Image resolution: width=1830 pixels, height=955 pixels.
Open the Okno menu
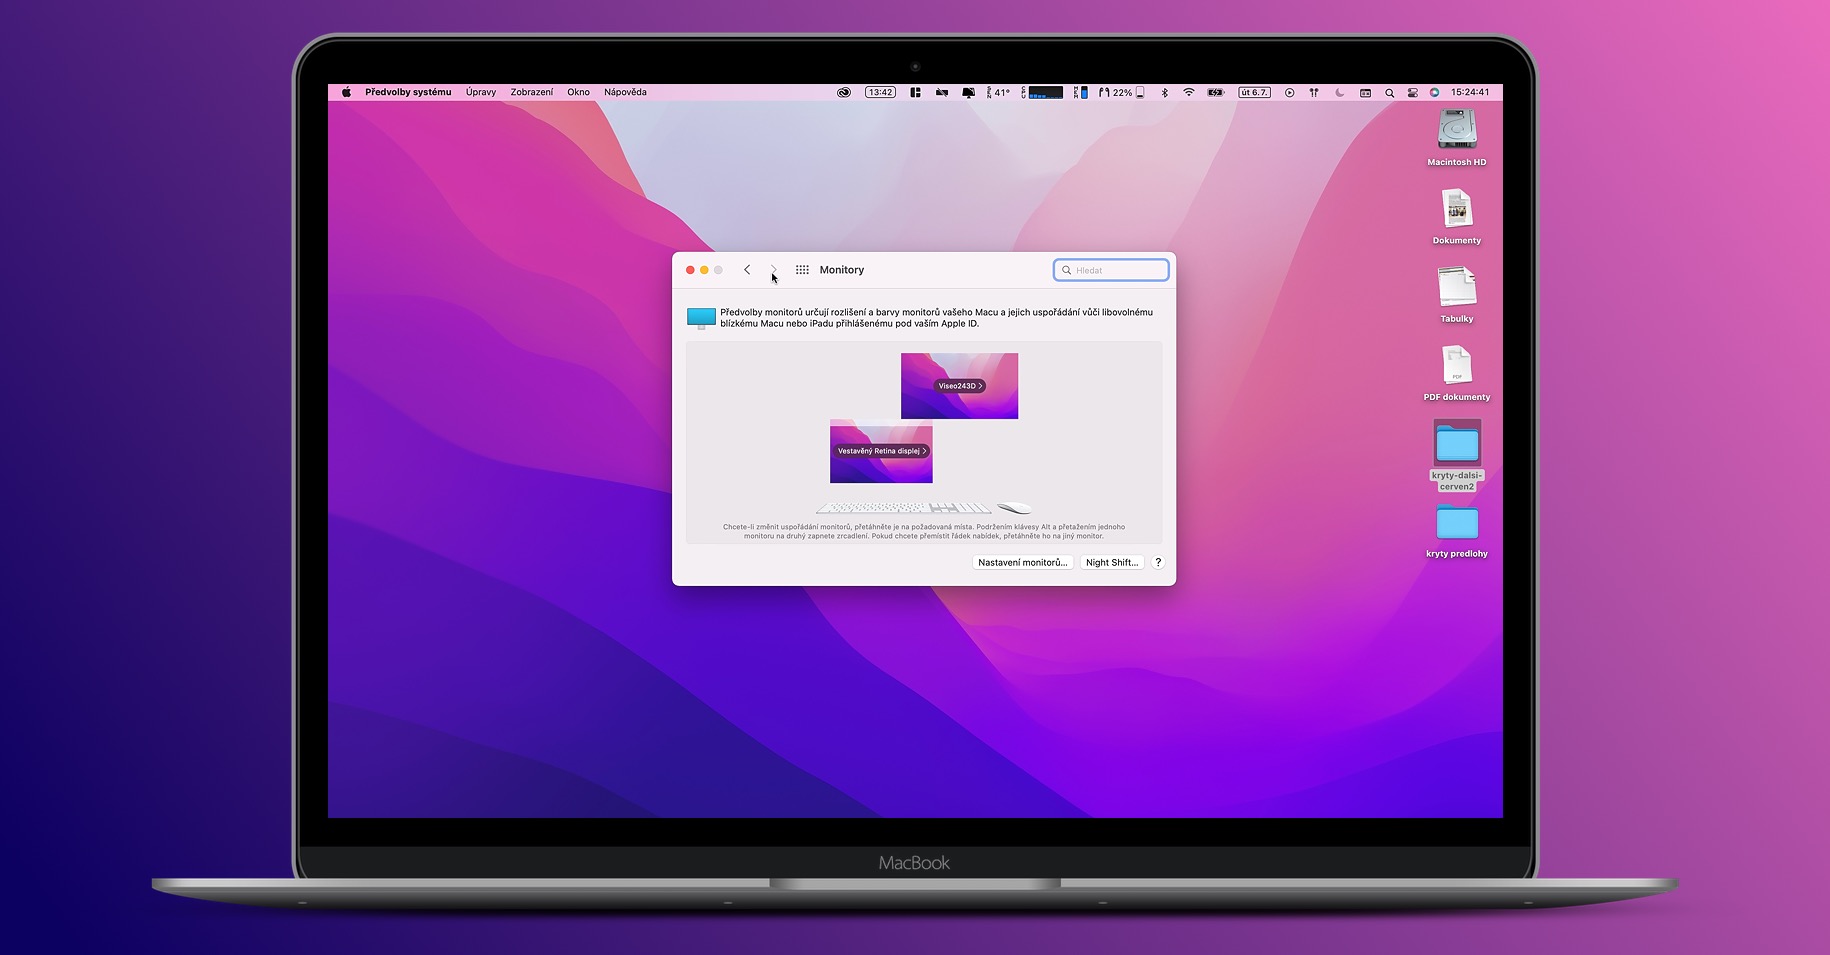tap(578, 91)
